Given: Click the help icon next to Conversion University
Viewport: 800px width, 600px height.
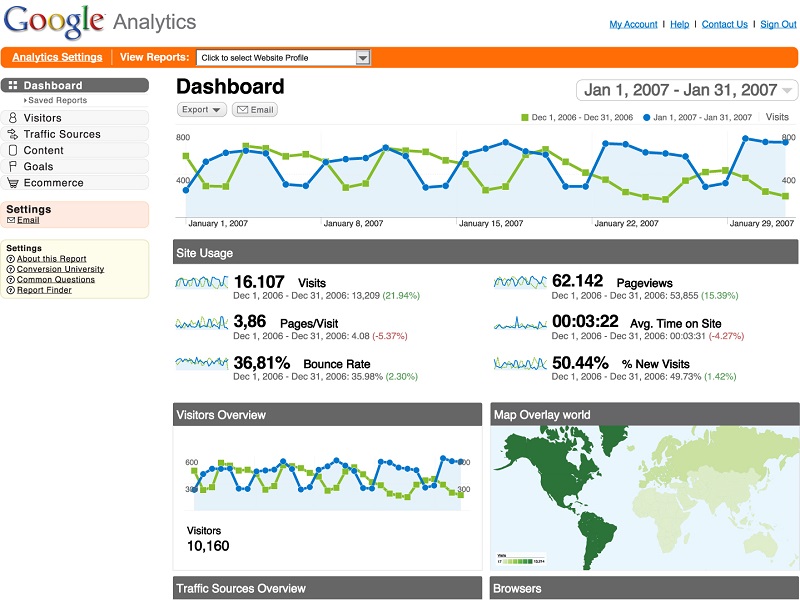Looking at the screenshot, I should [10, 269].
